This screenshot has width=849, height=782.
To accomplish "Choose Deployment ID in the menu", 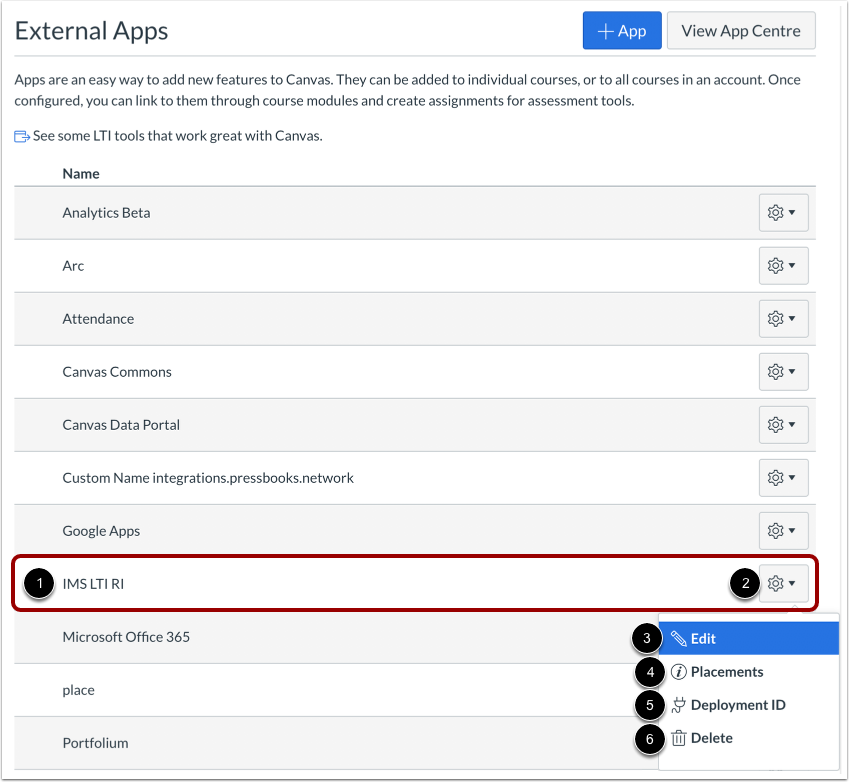I will click(737, 705).
